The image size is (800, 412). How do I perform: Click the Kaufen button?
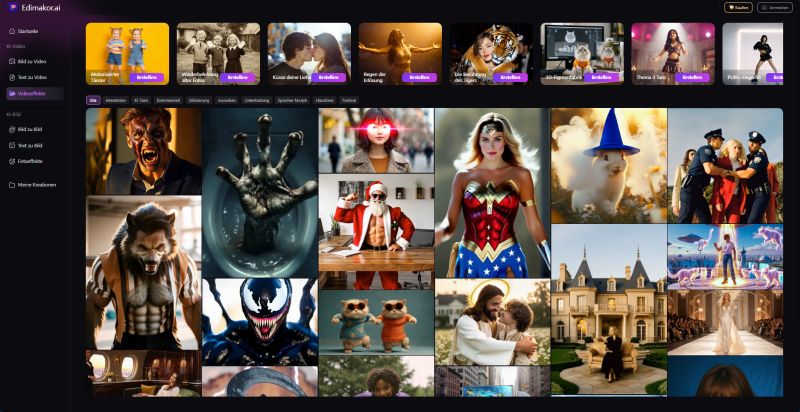738,7
